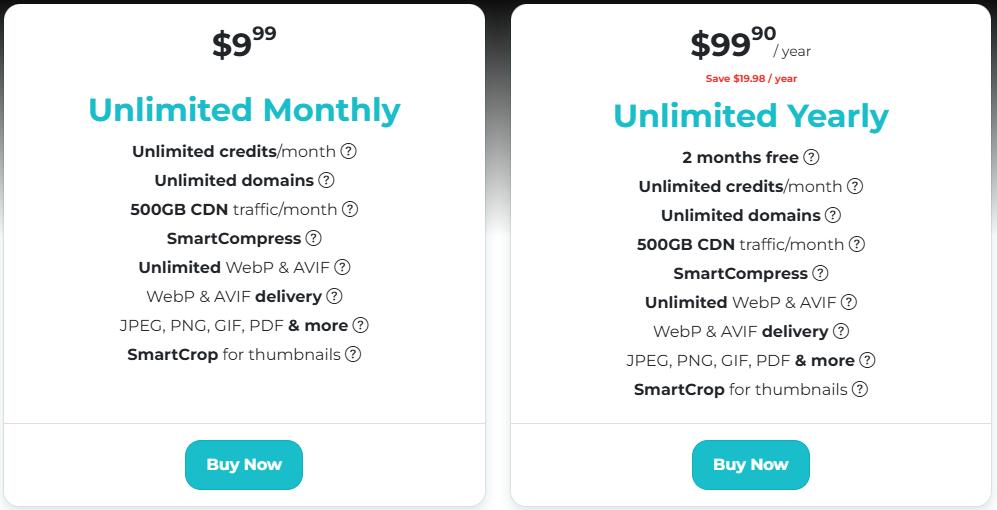Click help icon for Yearly 500GB CDN traffic

click(857, 245)
